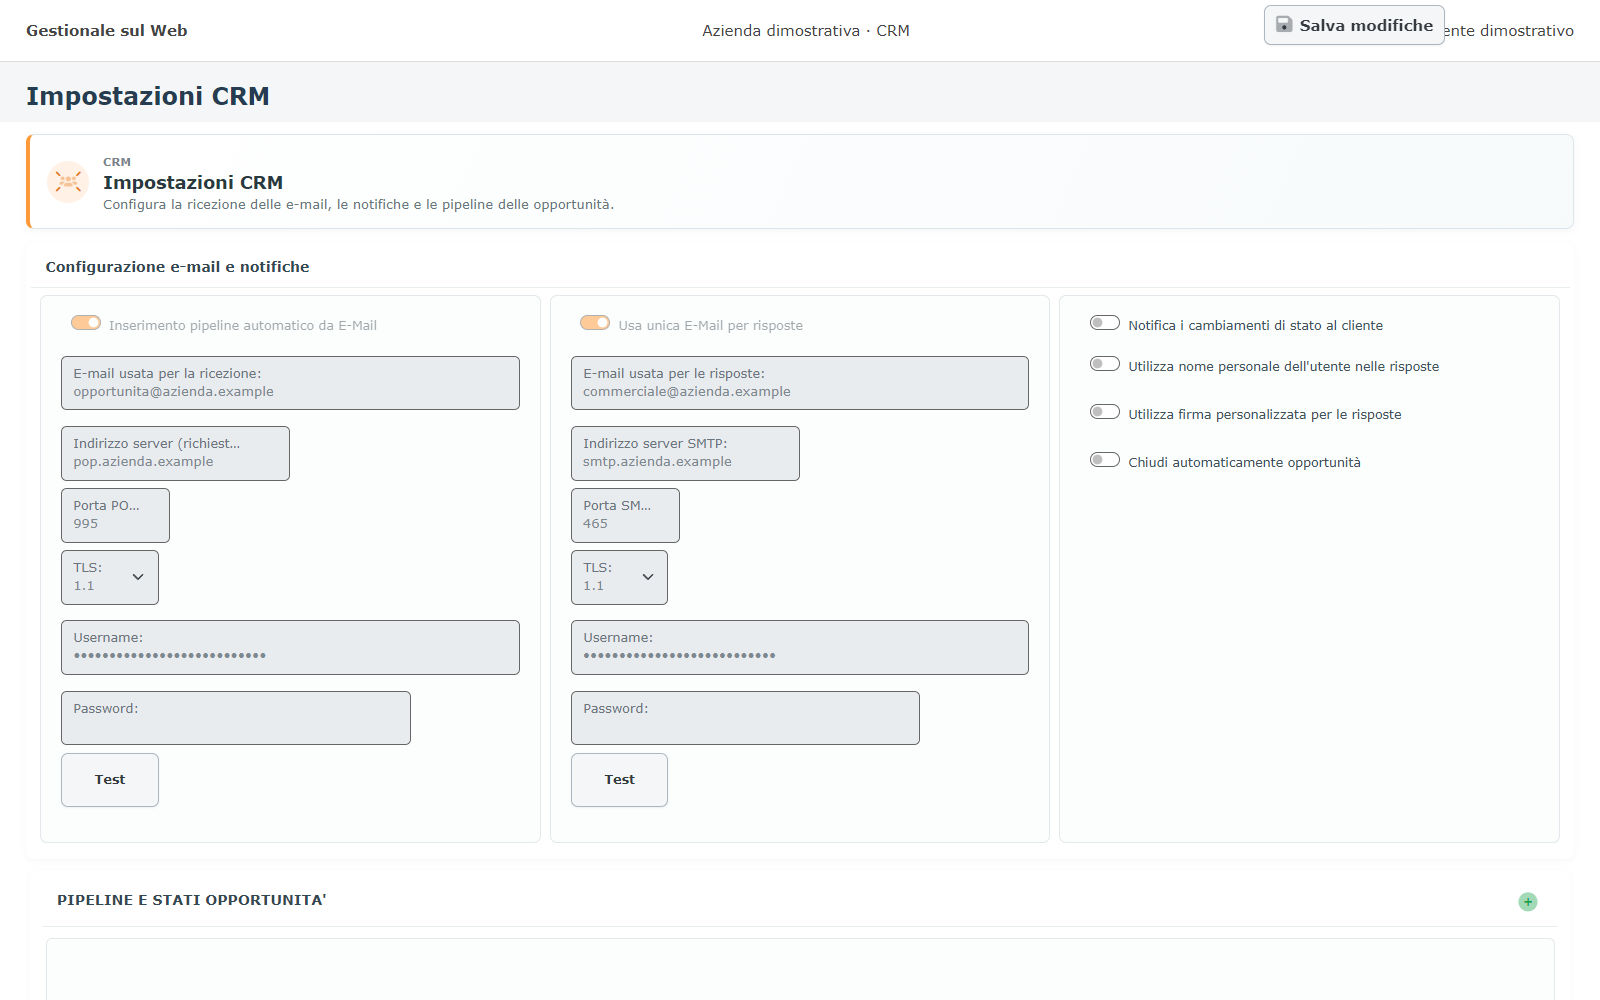Toggle Inserimento pipeline automatico da E-Mail
Viewport: 1600px width, 1000px height.
(86, 323)
